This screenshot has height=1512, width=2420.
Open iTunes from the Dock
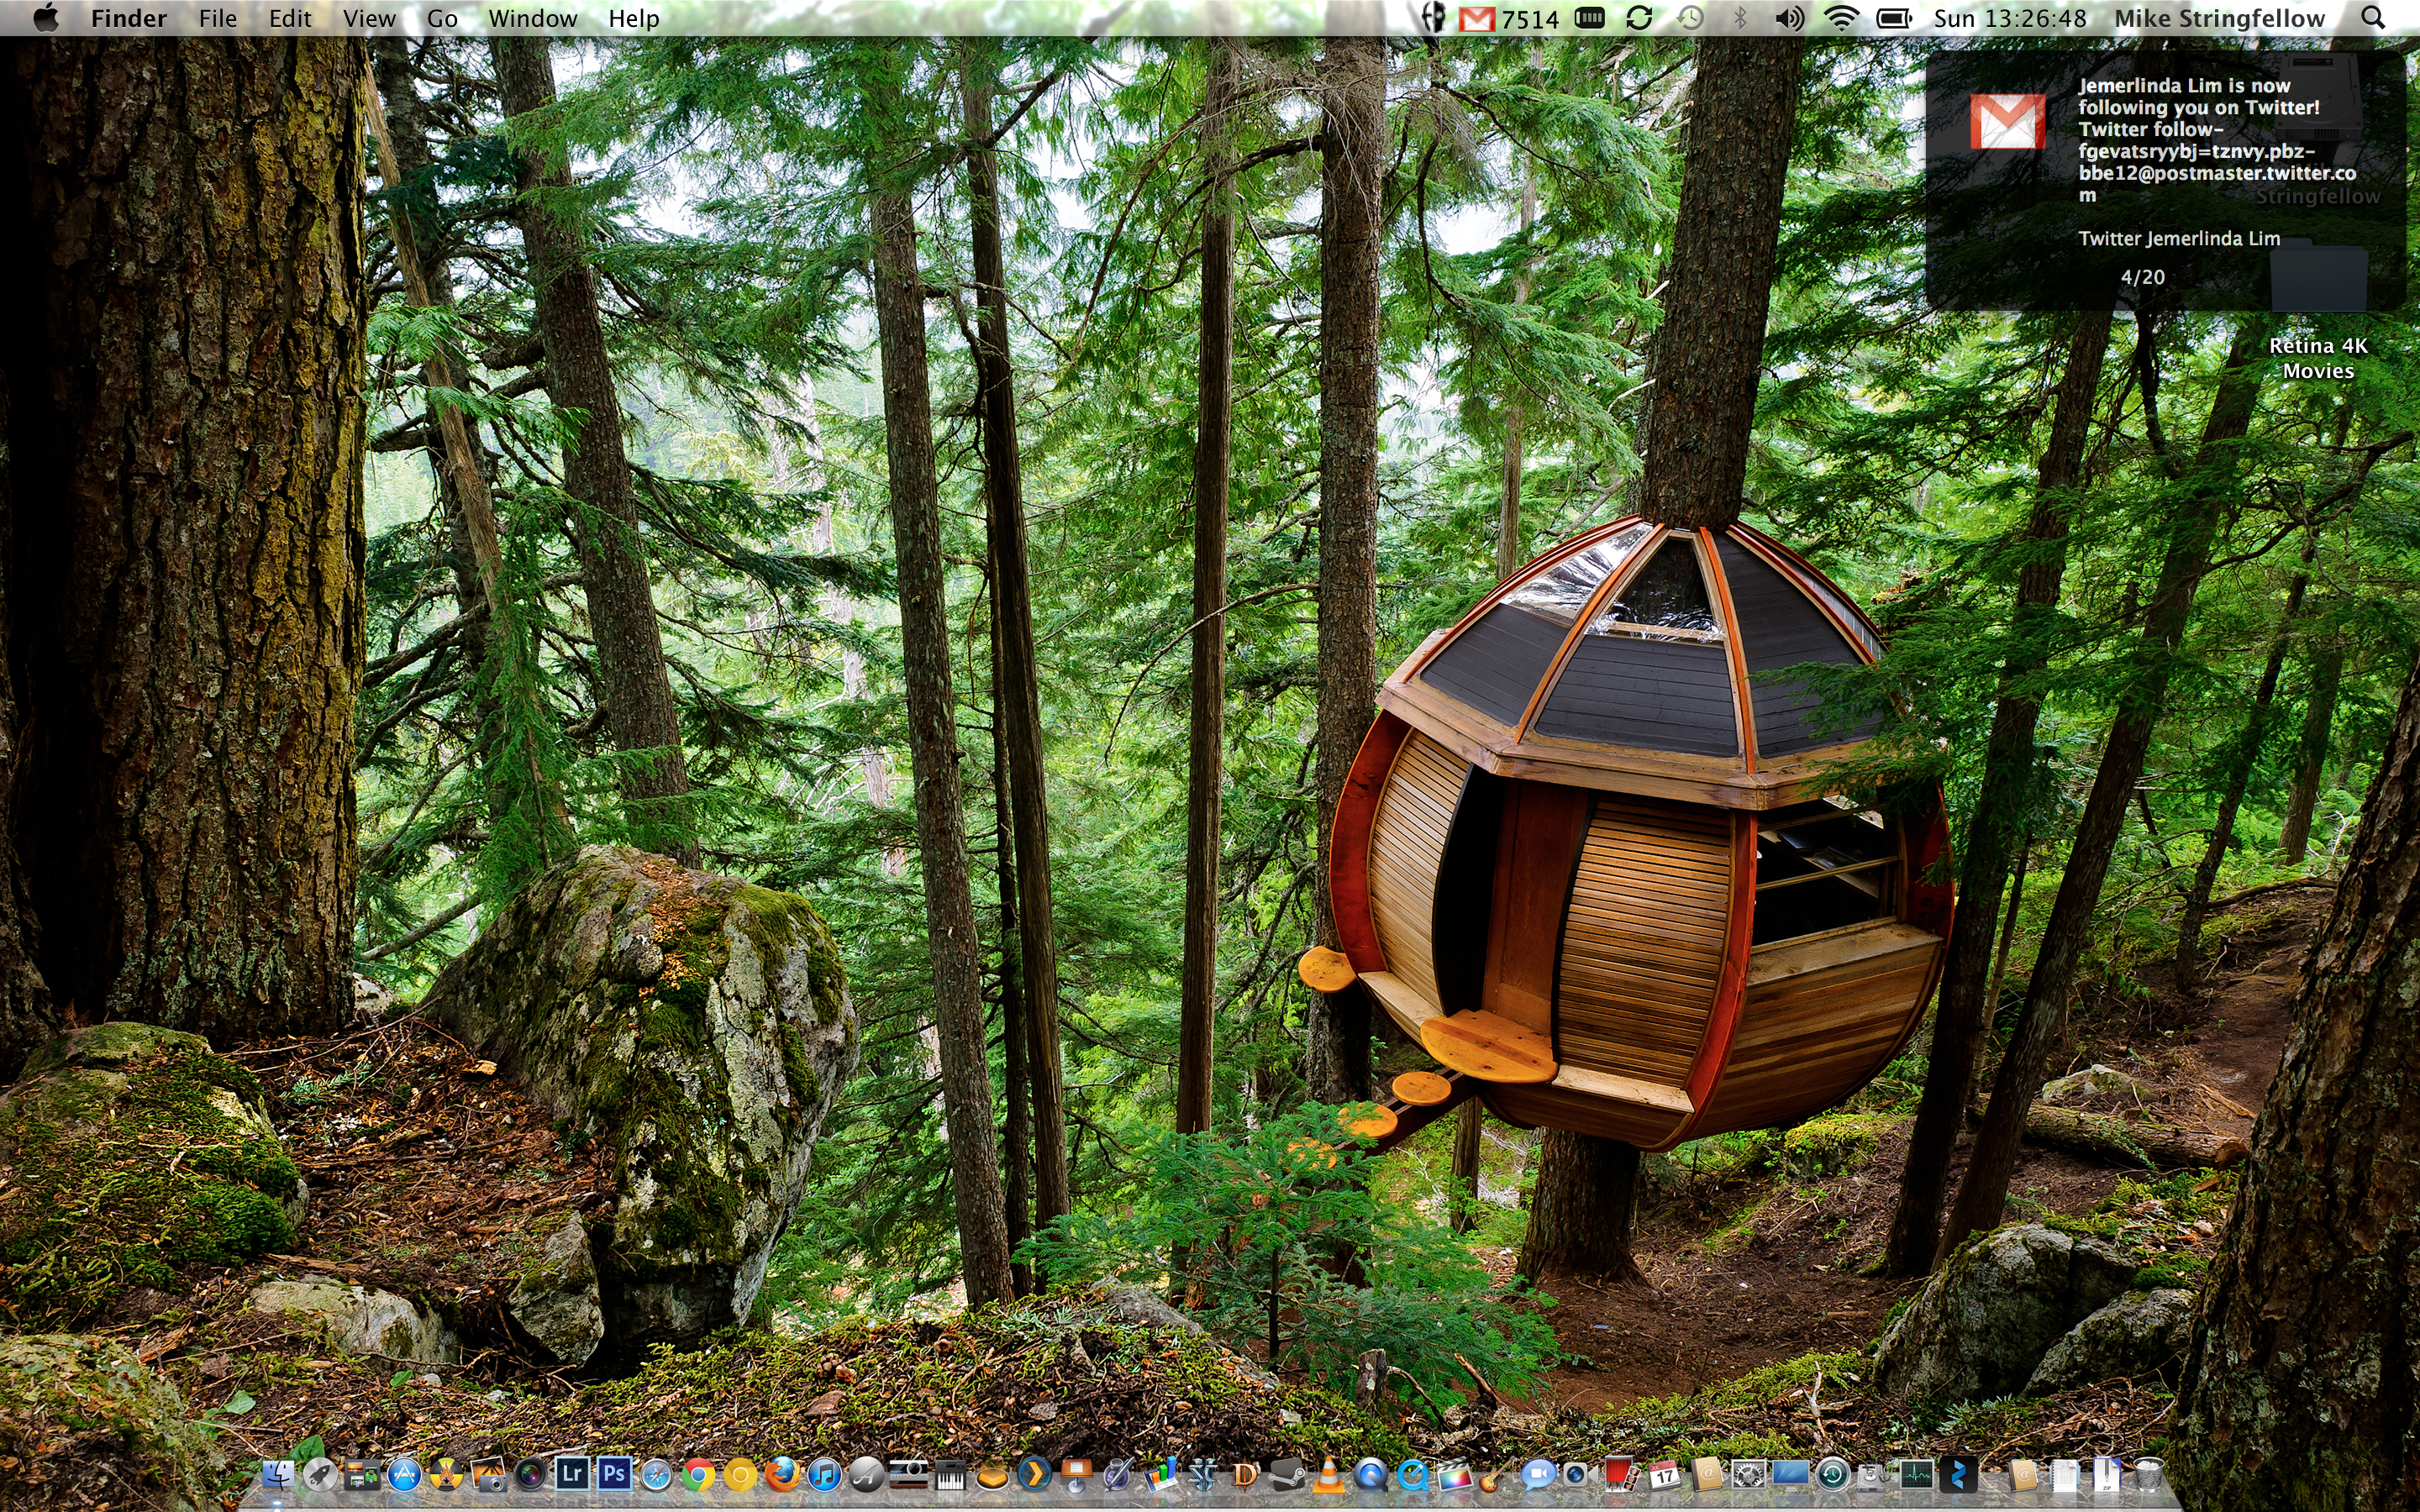824,1475
